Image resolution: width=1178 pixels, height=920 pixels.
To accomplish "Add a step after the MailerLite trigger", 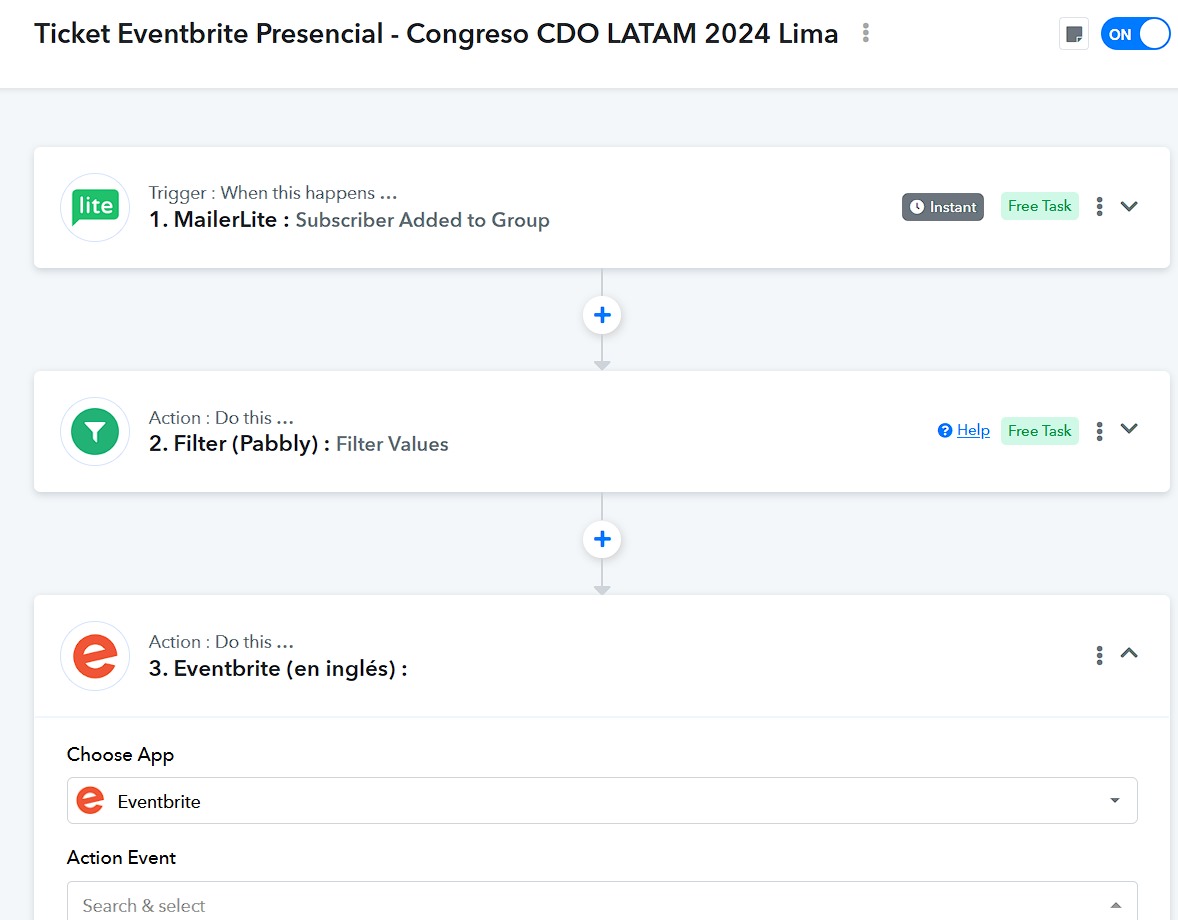I will (x=602, y=315).
